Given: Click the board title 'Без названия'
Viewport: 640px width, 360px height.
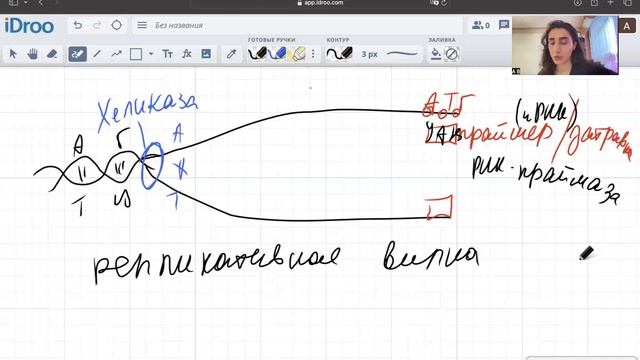Looking at the screenshot, I should pyautogui.click(x=179, y=25).
